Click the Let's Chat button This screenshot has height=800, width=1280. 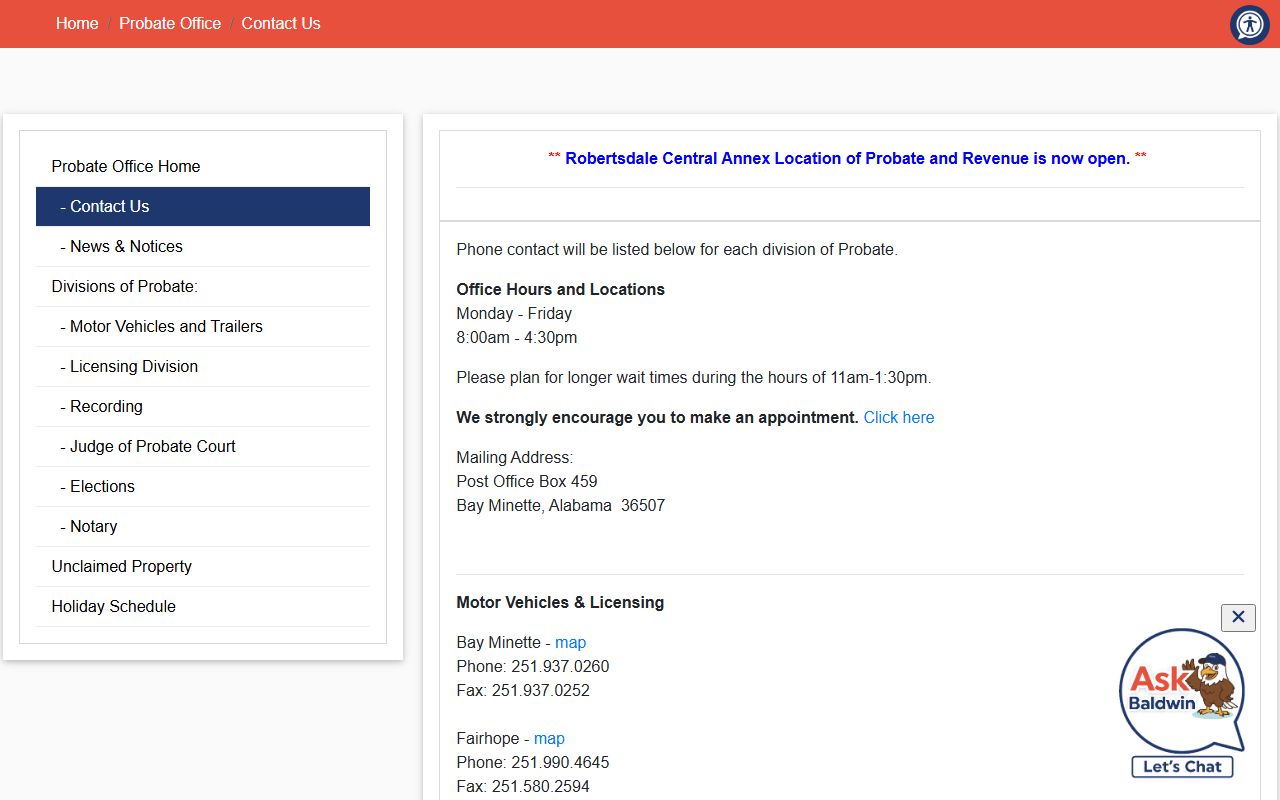(x=1182, y=767)
